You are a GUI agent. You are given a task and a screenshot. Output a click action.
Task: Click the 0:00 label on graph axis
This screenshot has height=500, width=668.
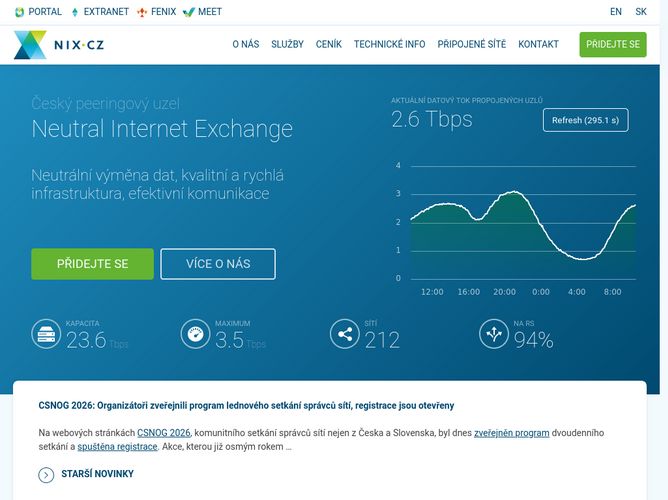tap(541, 292)
